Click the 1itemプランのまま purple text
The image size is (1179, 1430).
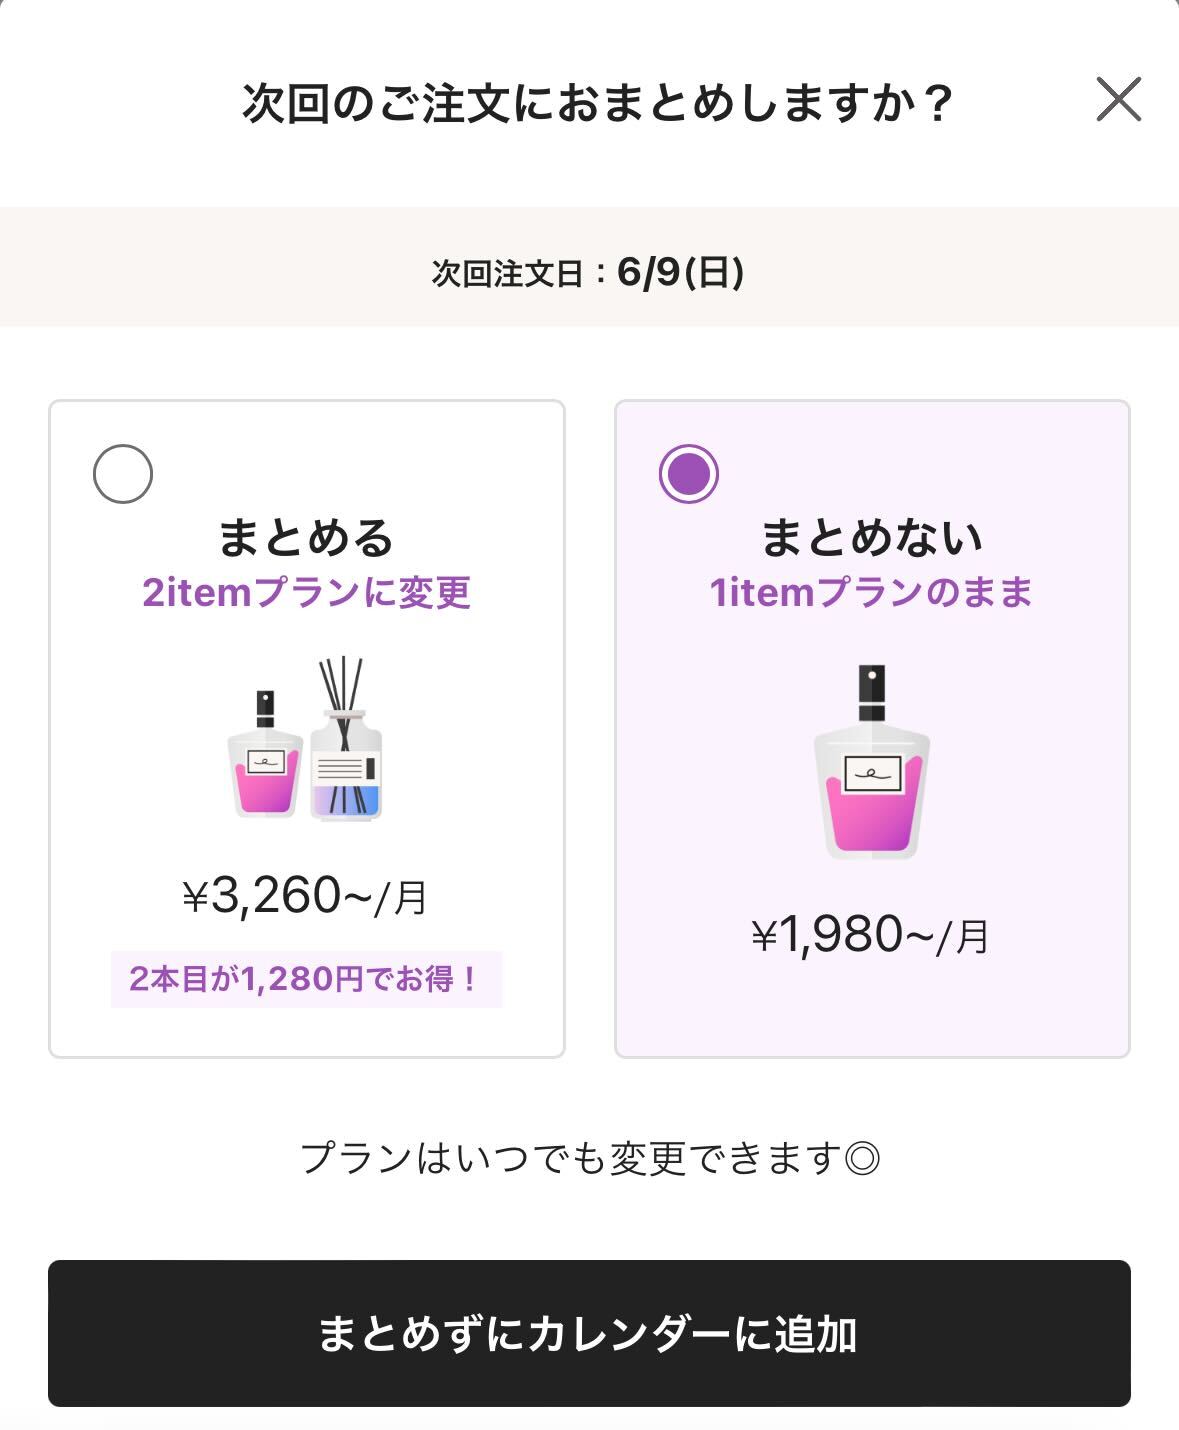[x=872, y=592]
